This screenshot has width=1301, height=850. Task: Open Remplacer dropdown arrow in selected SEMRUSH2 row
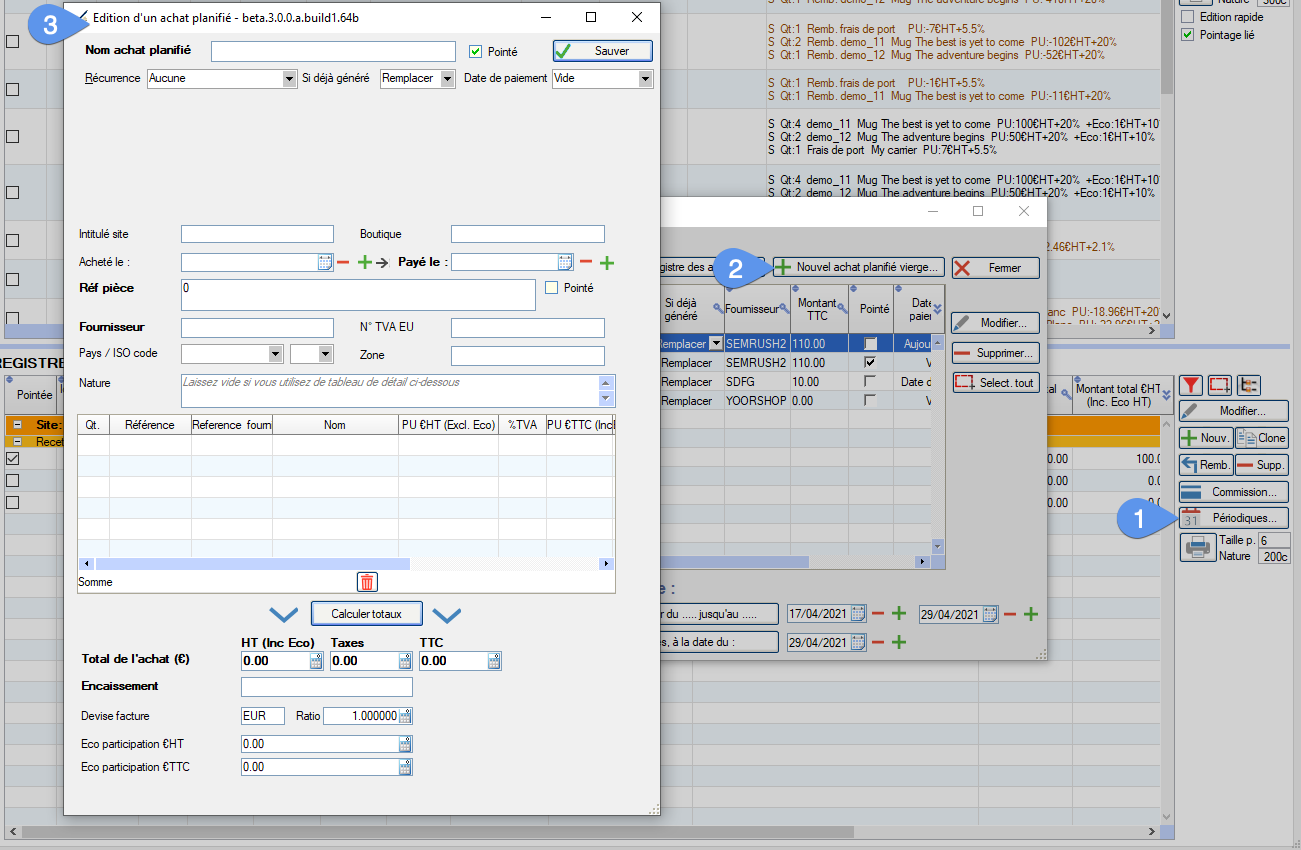pyautogui.click(x=716, y=344)
